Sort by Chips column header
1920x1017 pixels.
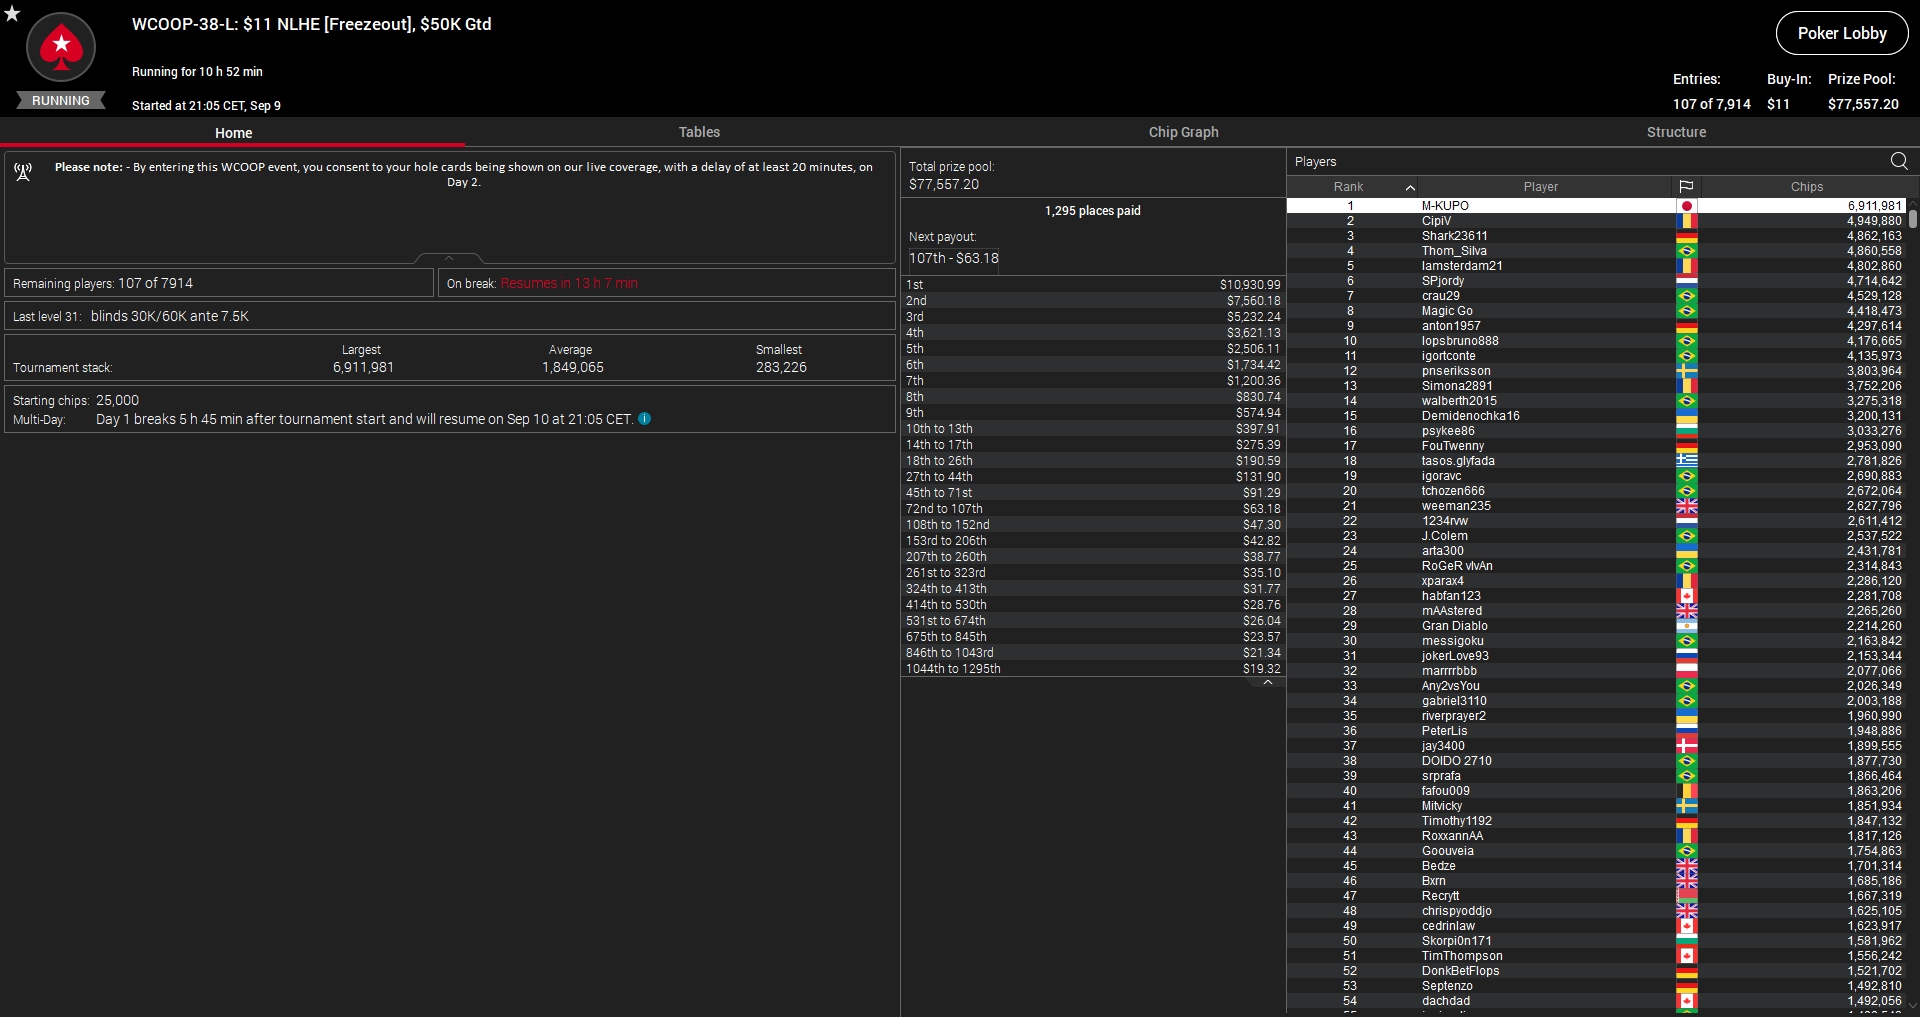pos(1806,187)
